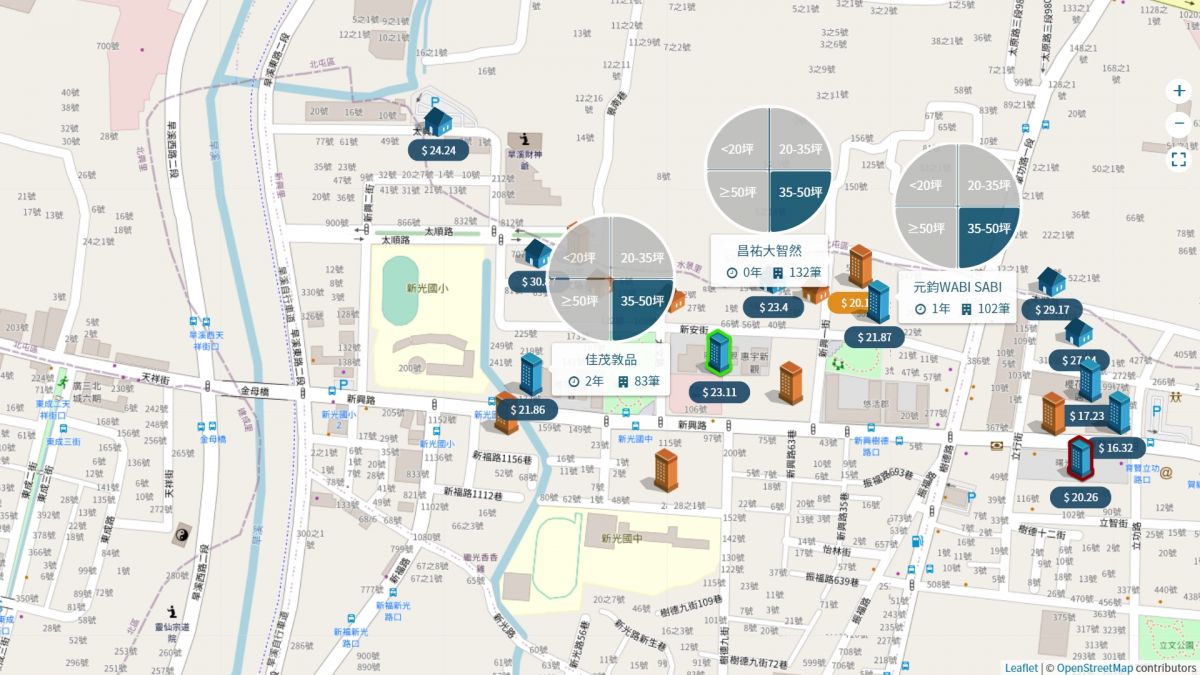The width and height of the screenshot is (1200, 675).
Task: Select the blue house marker beside 佳茂敦品 pie
Action: click(537, 253)
